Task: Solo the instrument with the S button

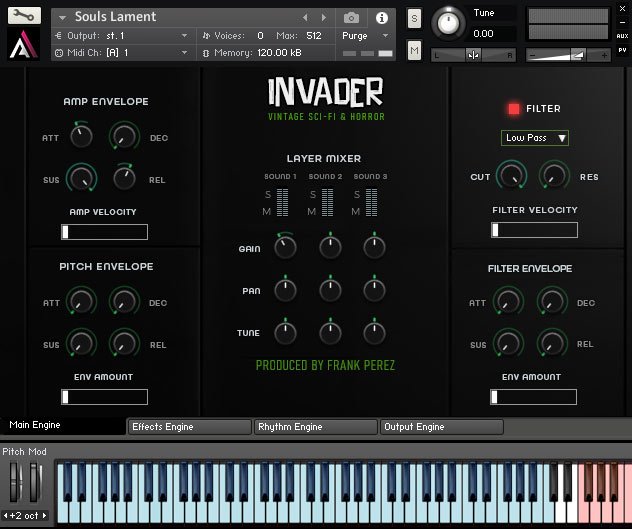Action: coord(415,19)
